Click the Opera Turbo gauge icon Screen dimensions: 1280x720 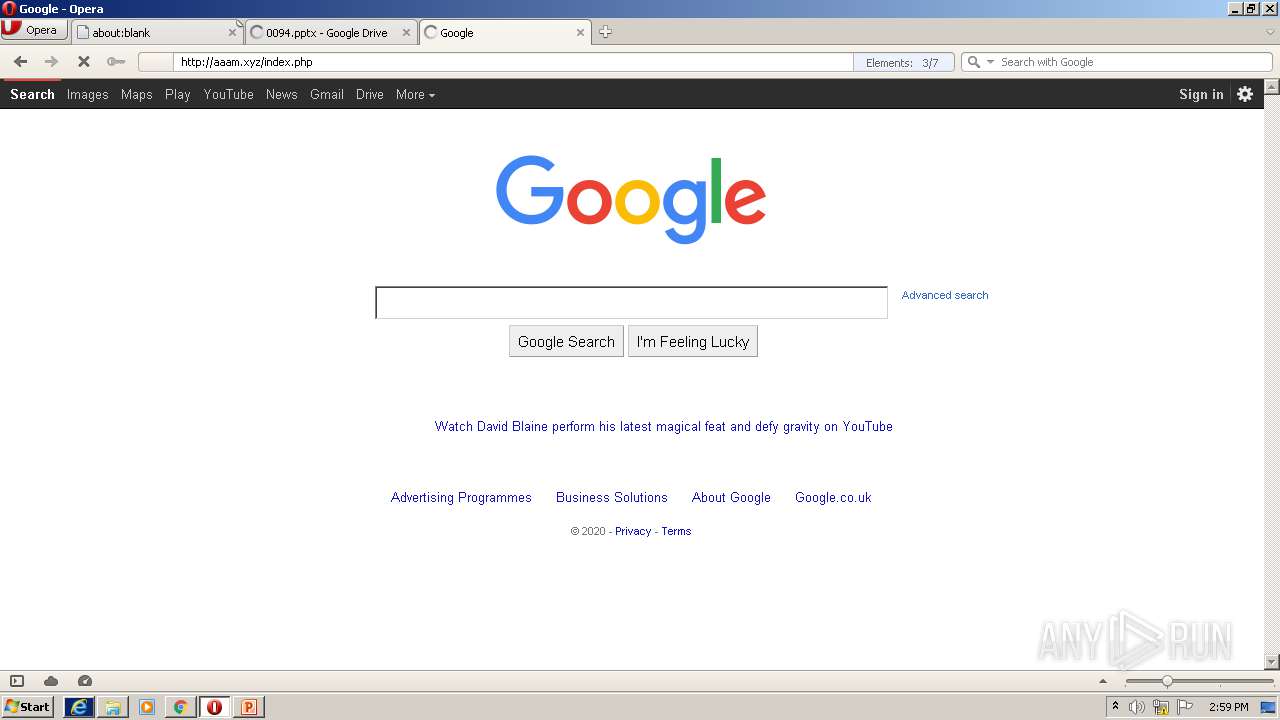pyautogui.click(x=85, y=681)
